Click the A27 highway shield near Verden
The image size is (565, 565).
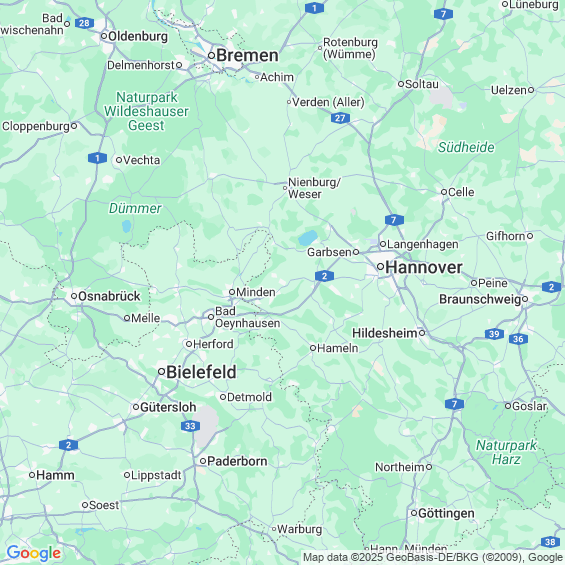pos(340,118)
